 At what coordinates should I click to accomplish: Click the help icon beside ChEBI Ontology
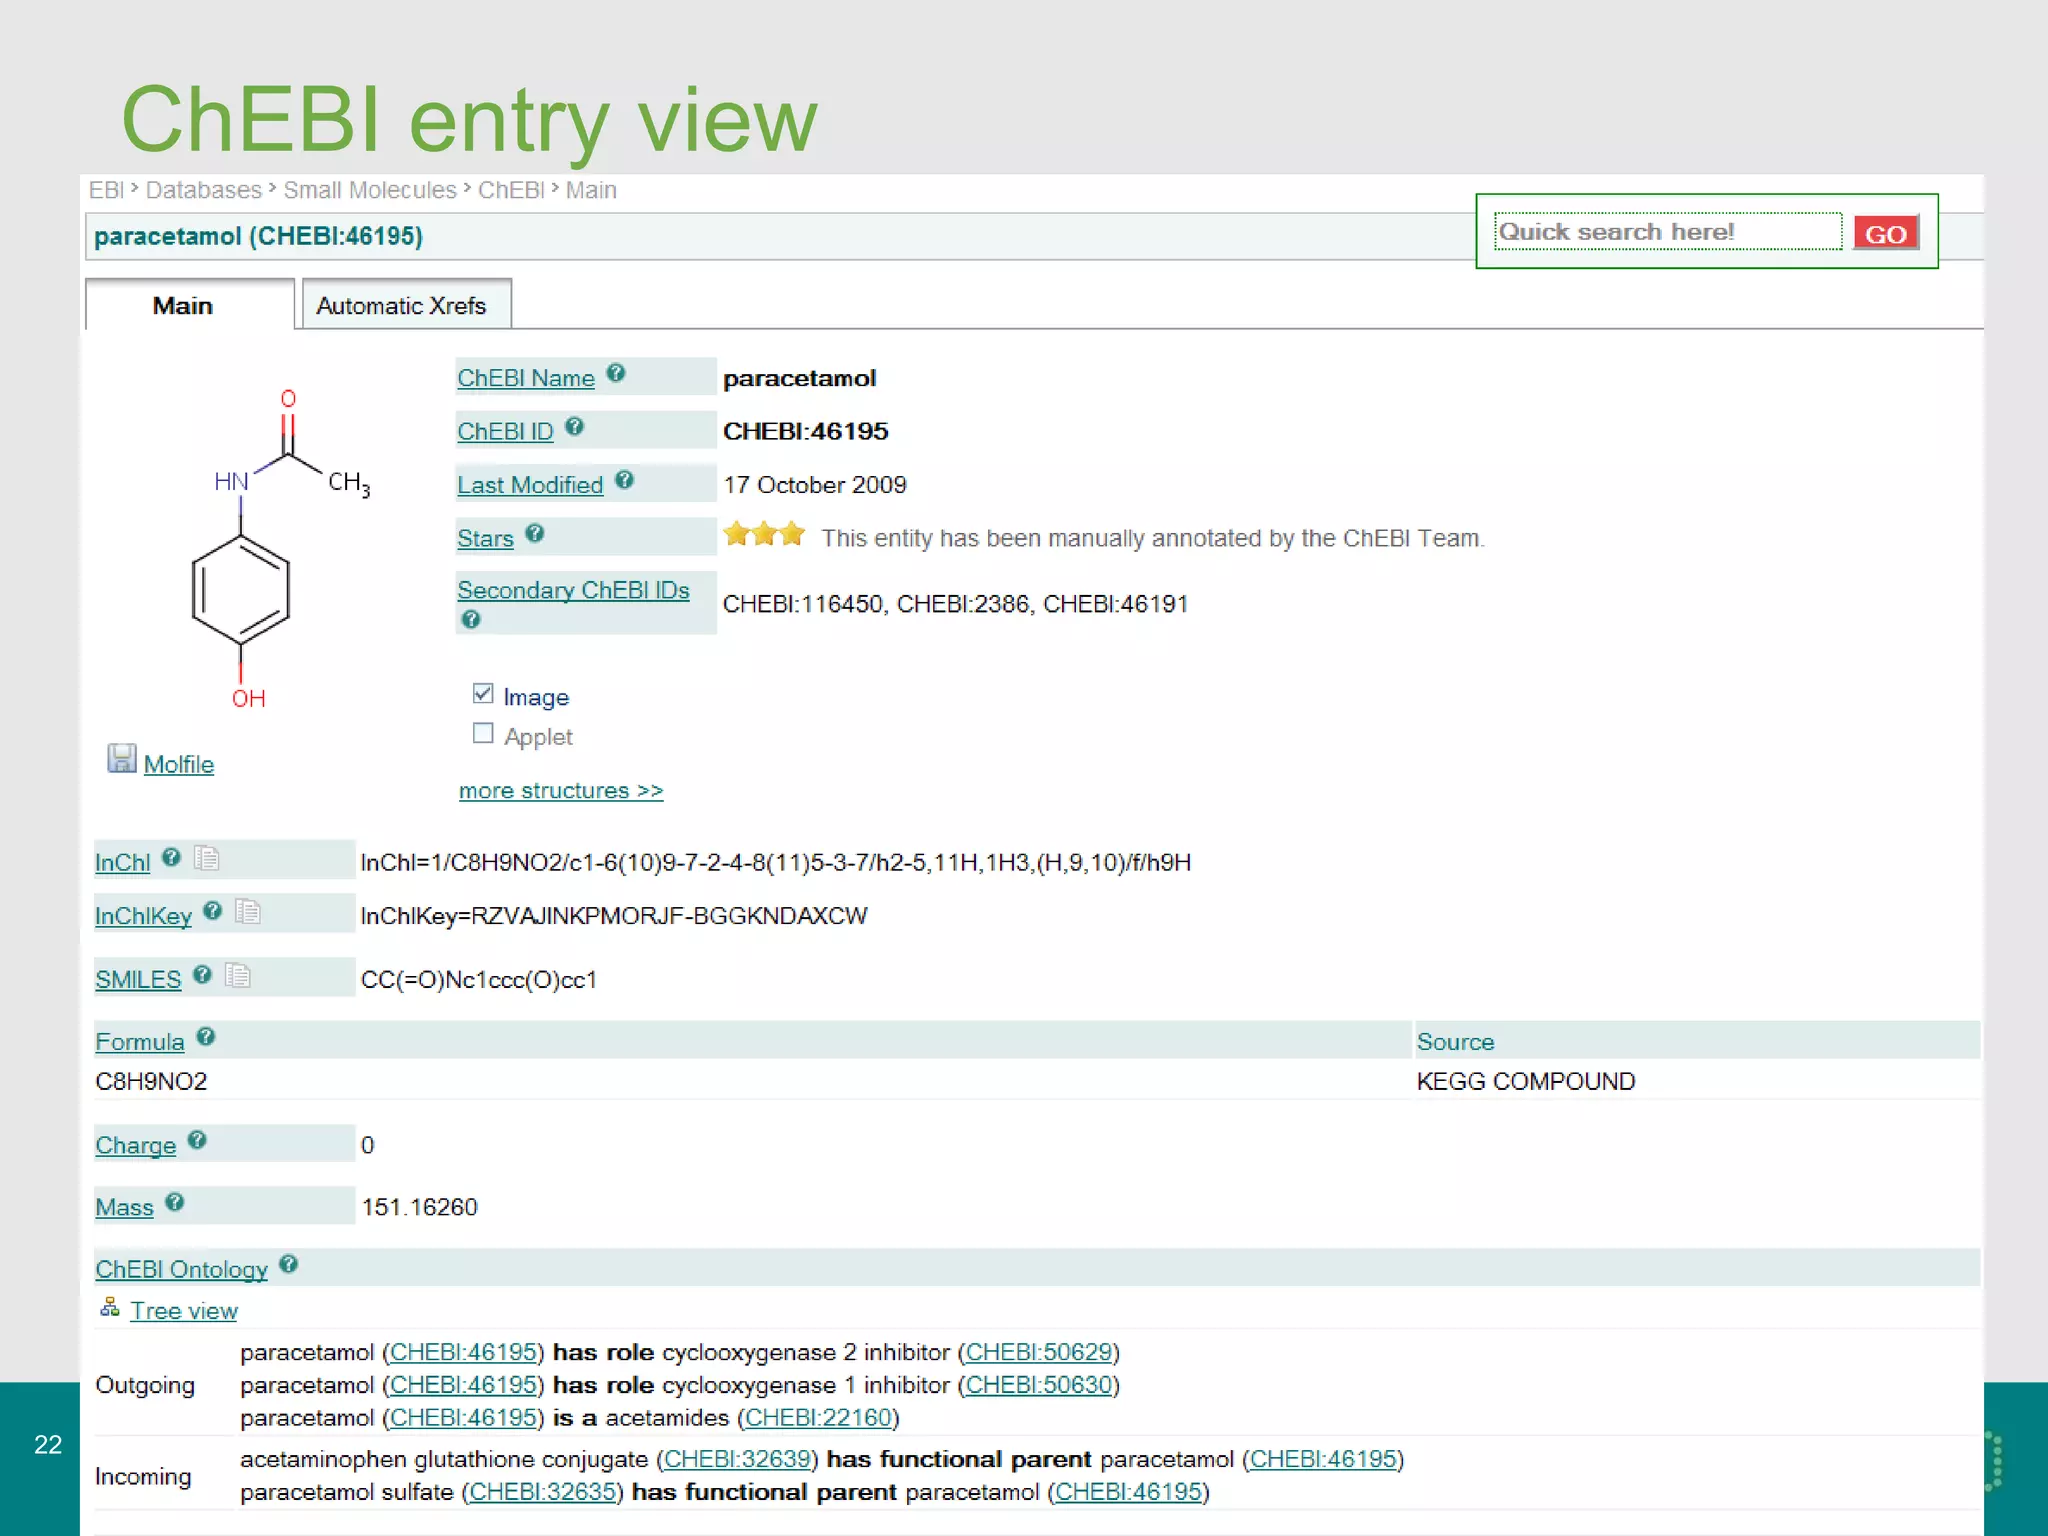coord(289,1264)
